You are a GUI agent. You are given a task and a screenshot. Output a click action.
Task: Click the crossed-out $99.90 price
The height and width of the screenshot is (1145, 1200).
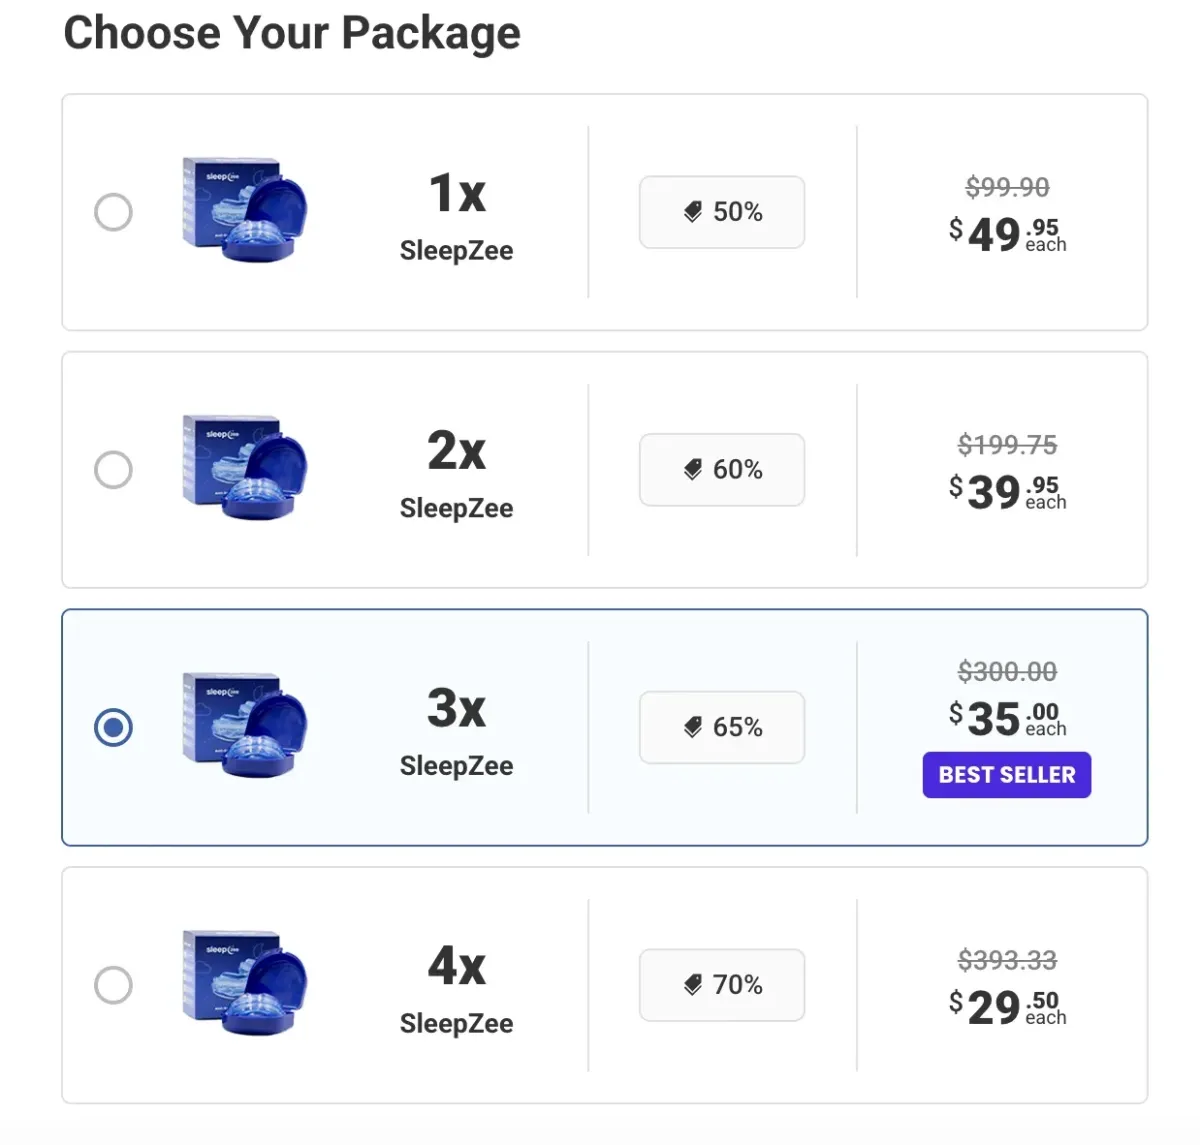click(1008, 186)
